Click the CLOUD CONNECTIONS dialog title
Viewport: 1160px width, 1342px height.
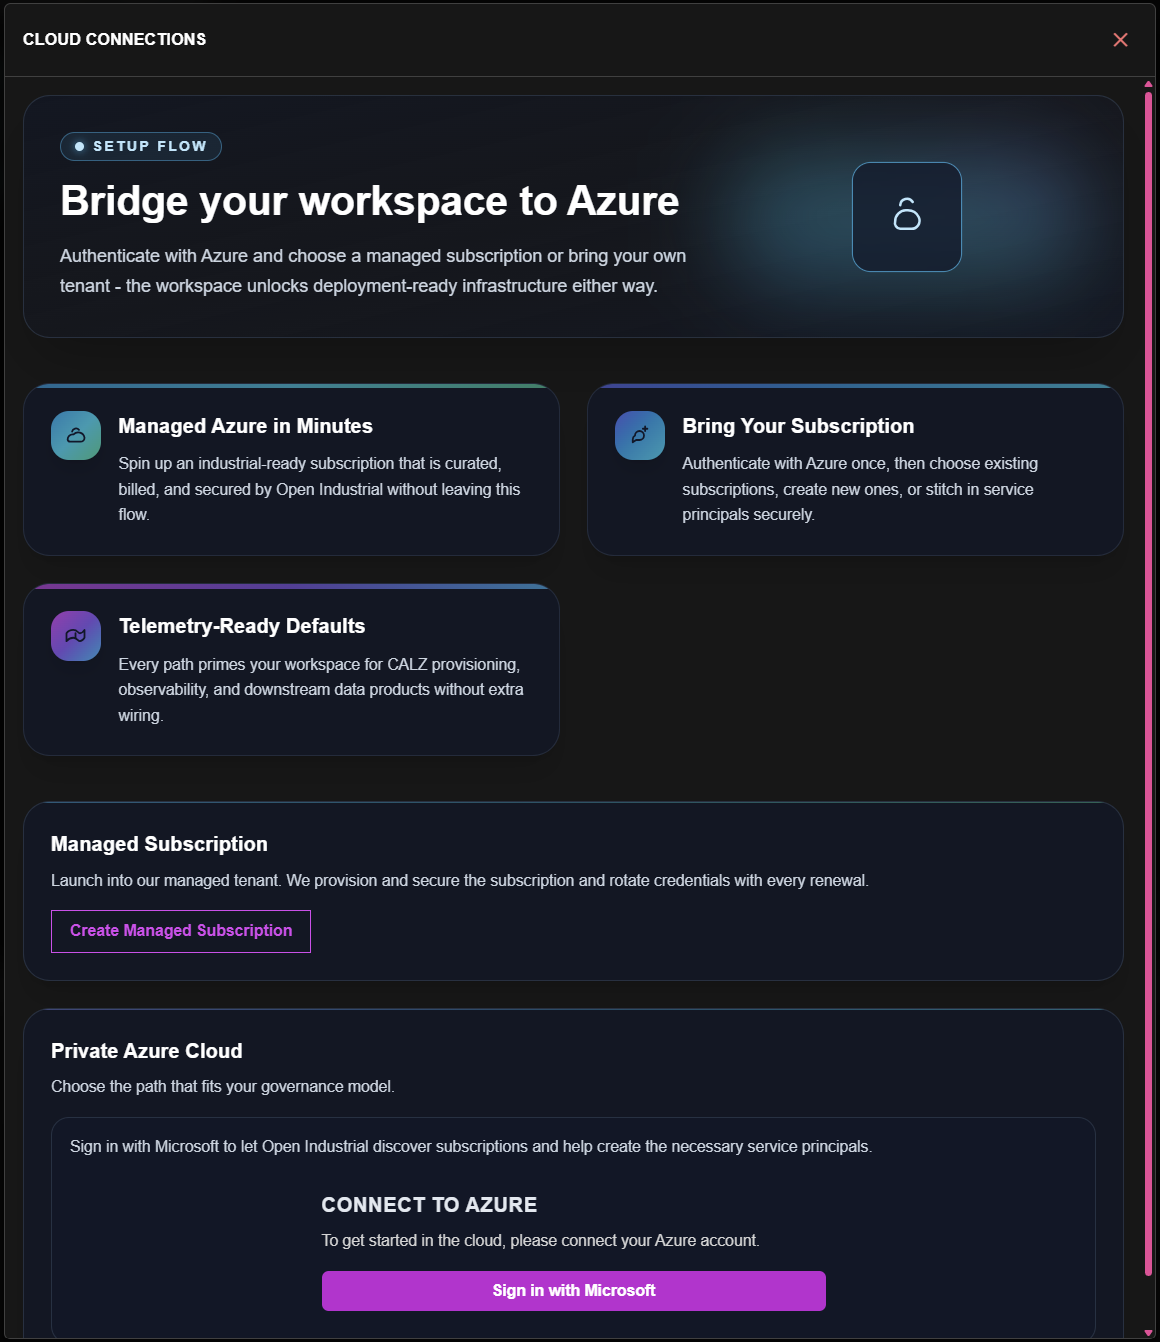tap(114, 39)
